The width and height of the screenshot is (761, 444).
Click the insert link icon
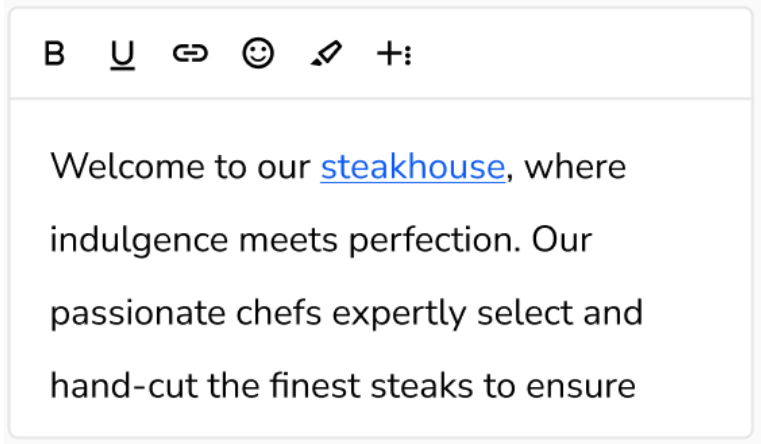pos(190,54)
